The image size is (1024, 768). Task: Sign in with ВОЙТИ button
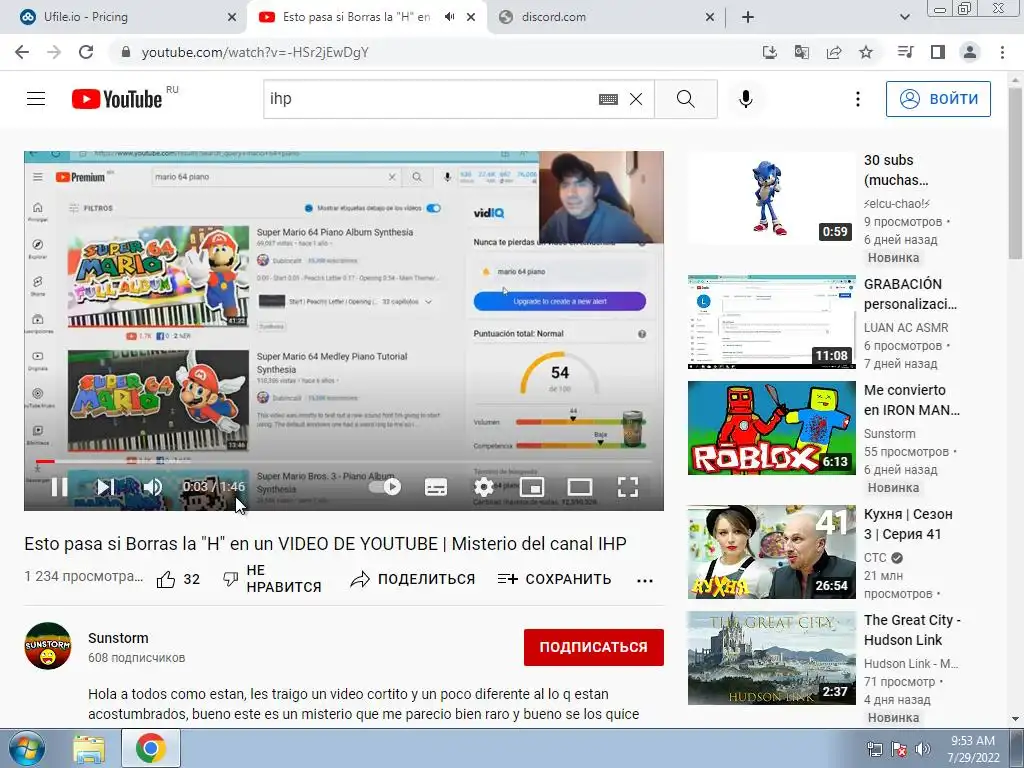coord(938,99)
